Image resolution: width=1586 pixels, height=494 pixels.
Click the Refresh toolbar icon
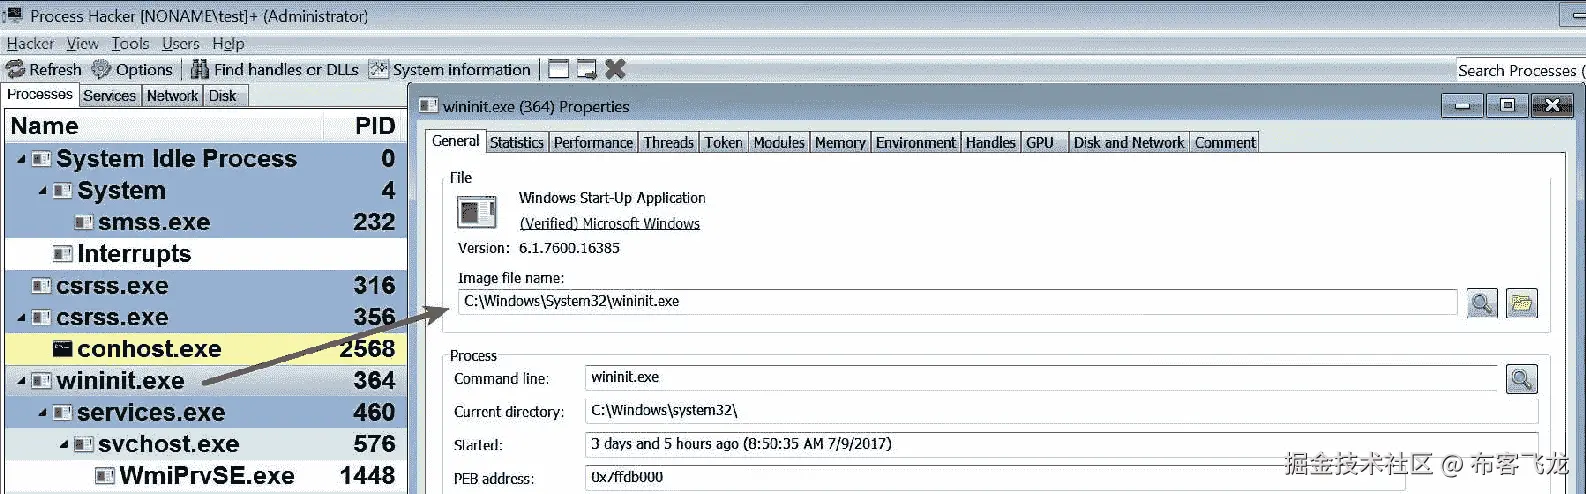pos(15,69)
